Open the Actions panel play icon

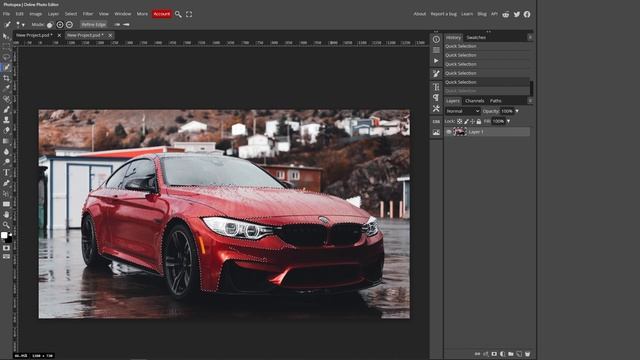[436, 61]
